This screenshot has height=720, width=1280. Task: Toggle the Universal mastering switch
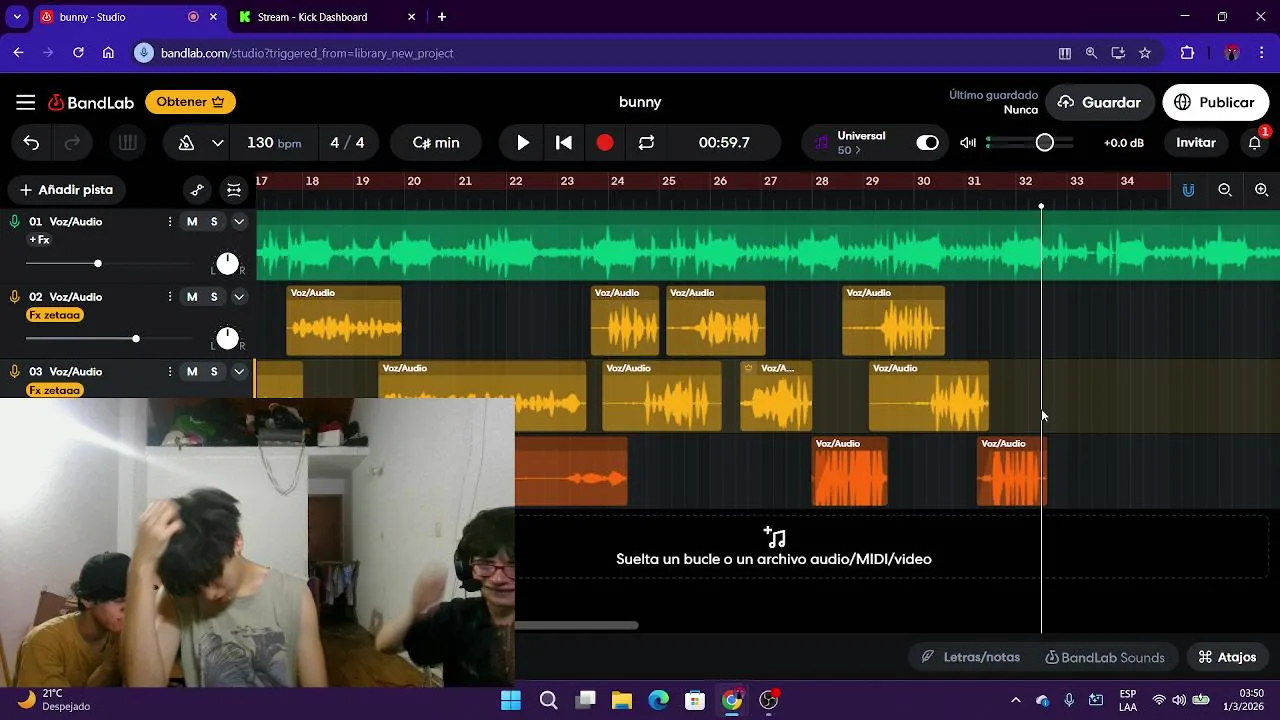point(928,143)
